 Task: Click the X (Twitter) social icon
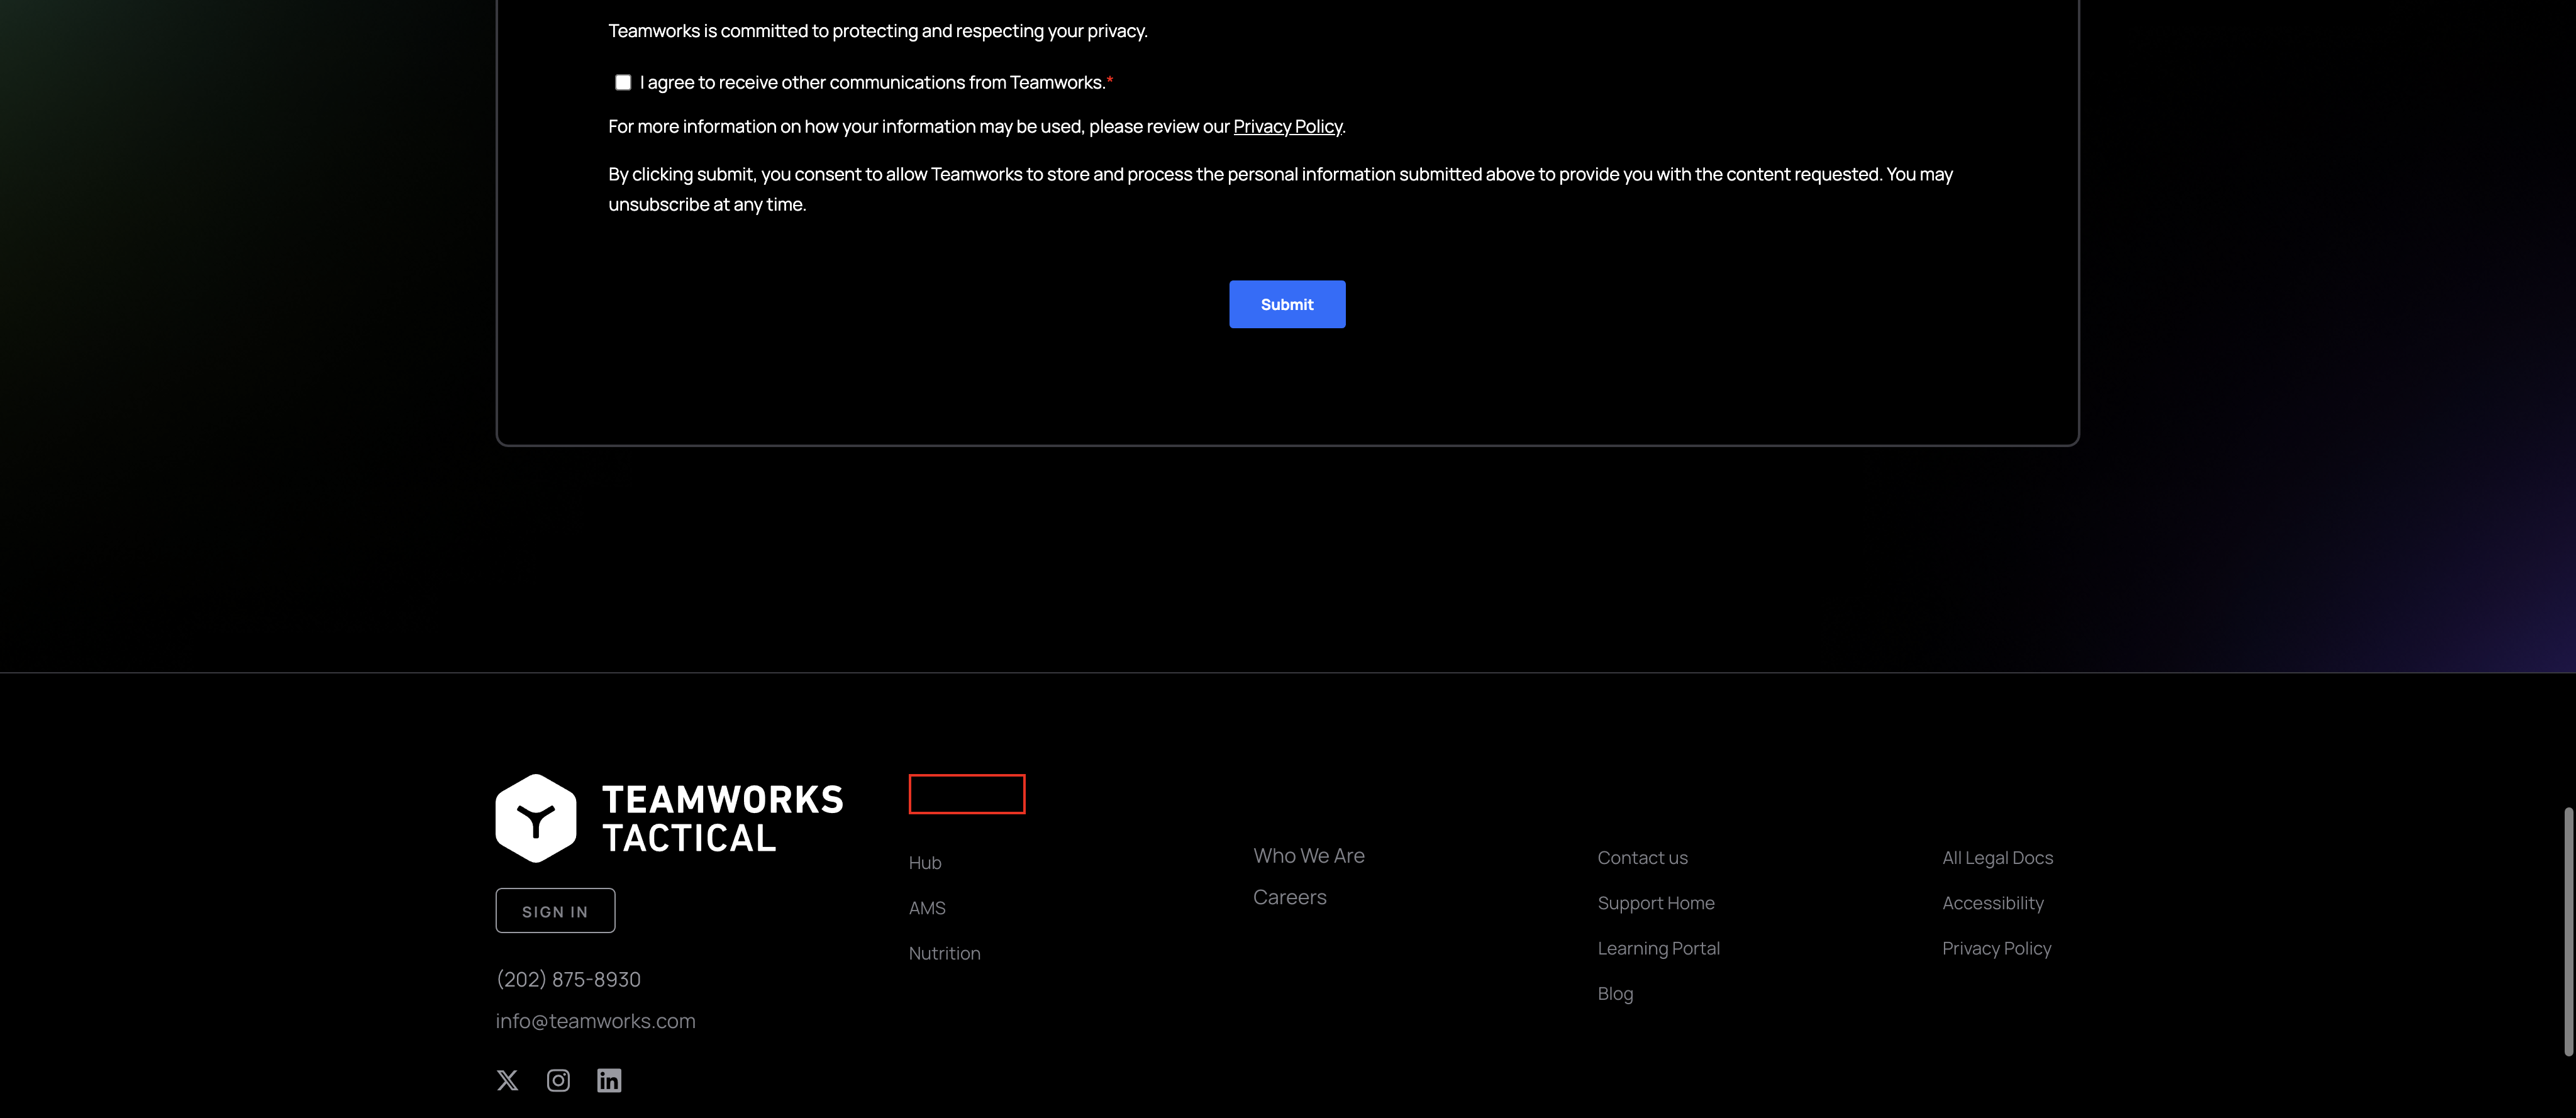click(x=507, y=1080)
